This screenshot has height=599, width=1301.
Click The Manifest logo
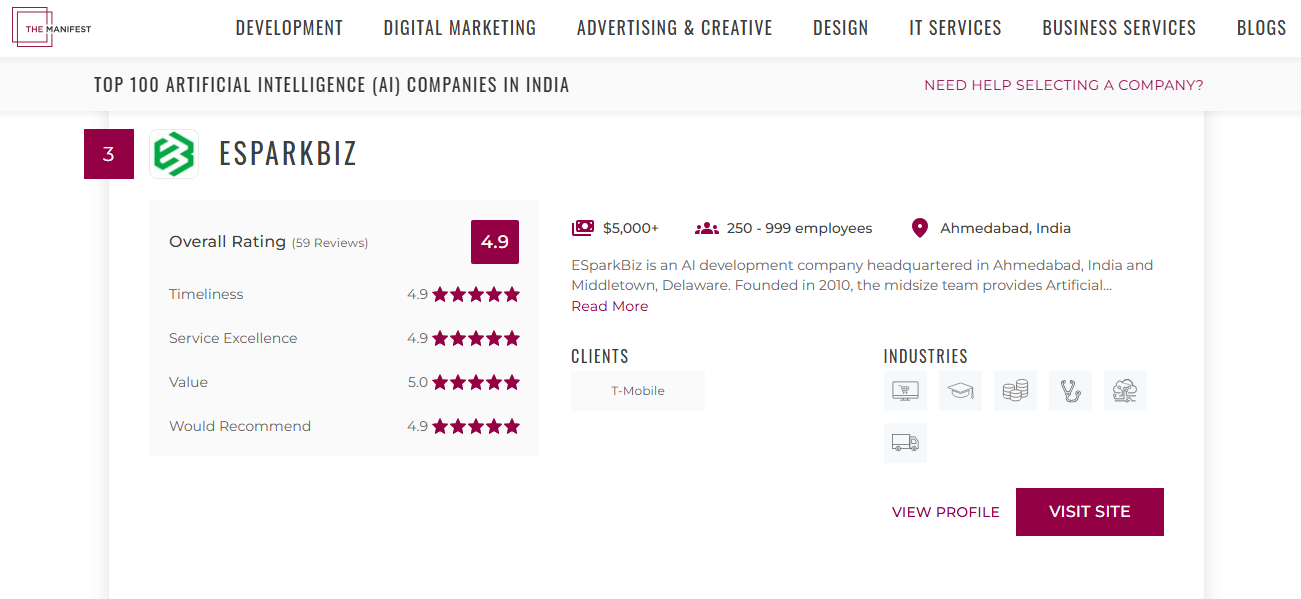[52, 28]
